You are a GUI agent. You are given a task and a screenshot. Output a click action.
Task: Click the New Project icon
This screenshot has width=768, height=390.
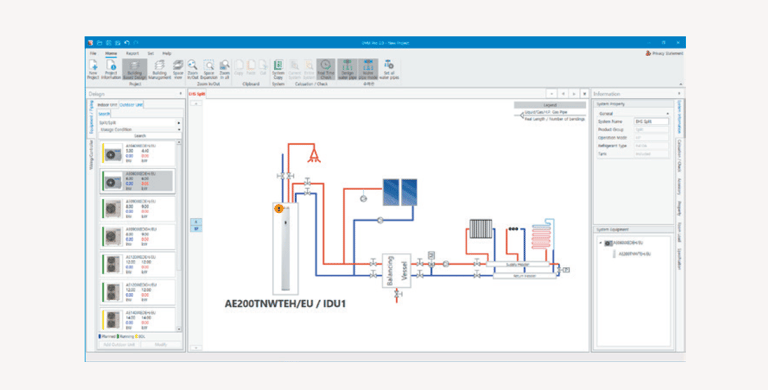[93, 69]
